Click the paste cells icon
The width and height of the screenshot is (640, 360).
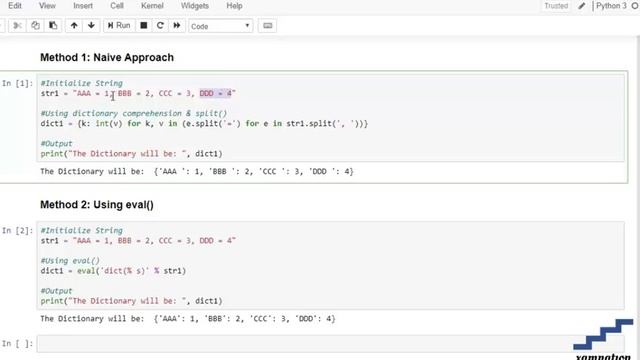tap(53, 26)
